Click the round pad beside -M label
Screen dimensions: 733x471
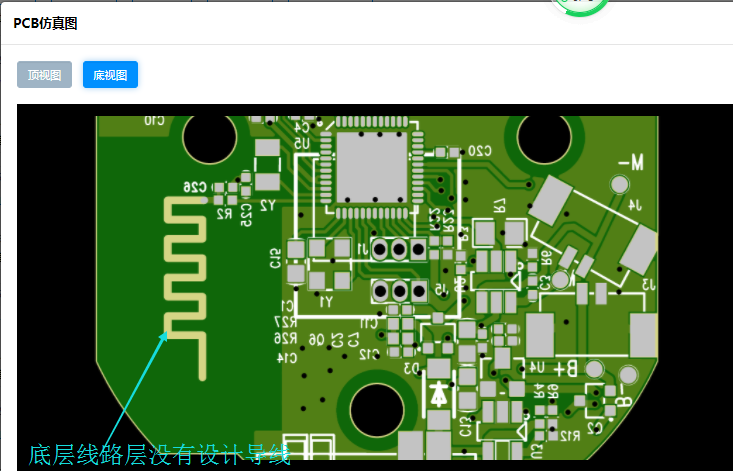coord(620,185)
